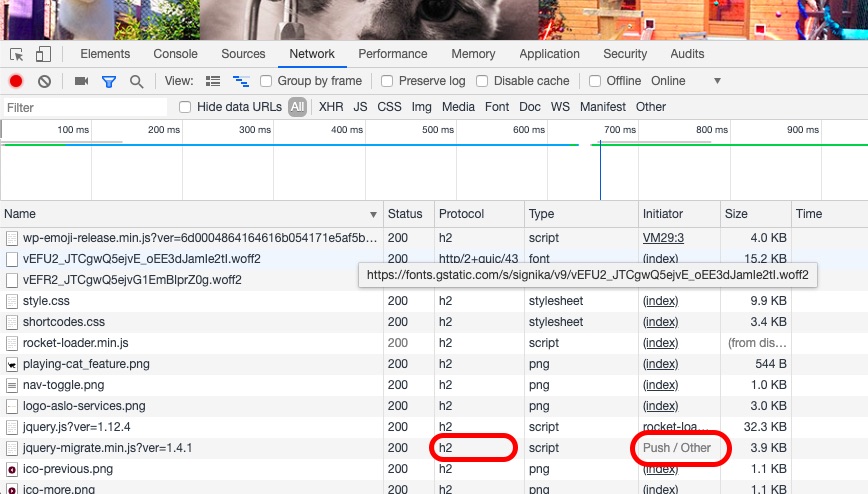Check the Disable cache option
This screenshot has width=868, height=494.
tap(482, 81)
